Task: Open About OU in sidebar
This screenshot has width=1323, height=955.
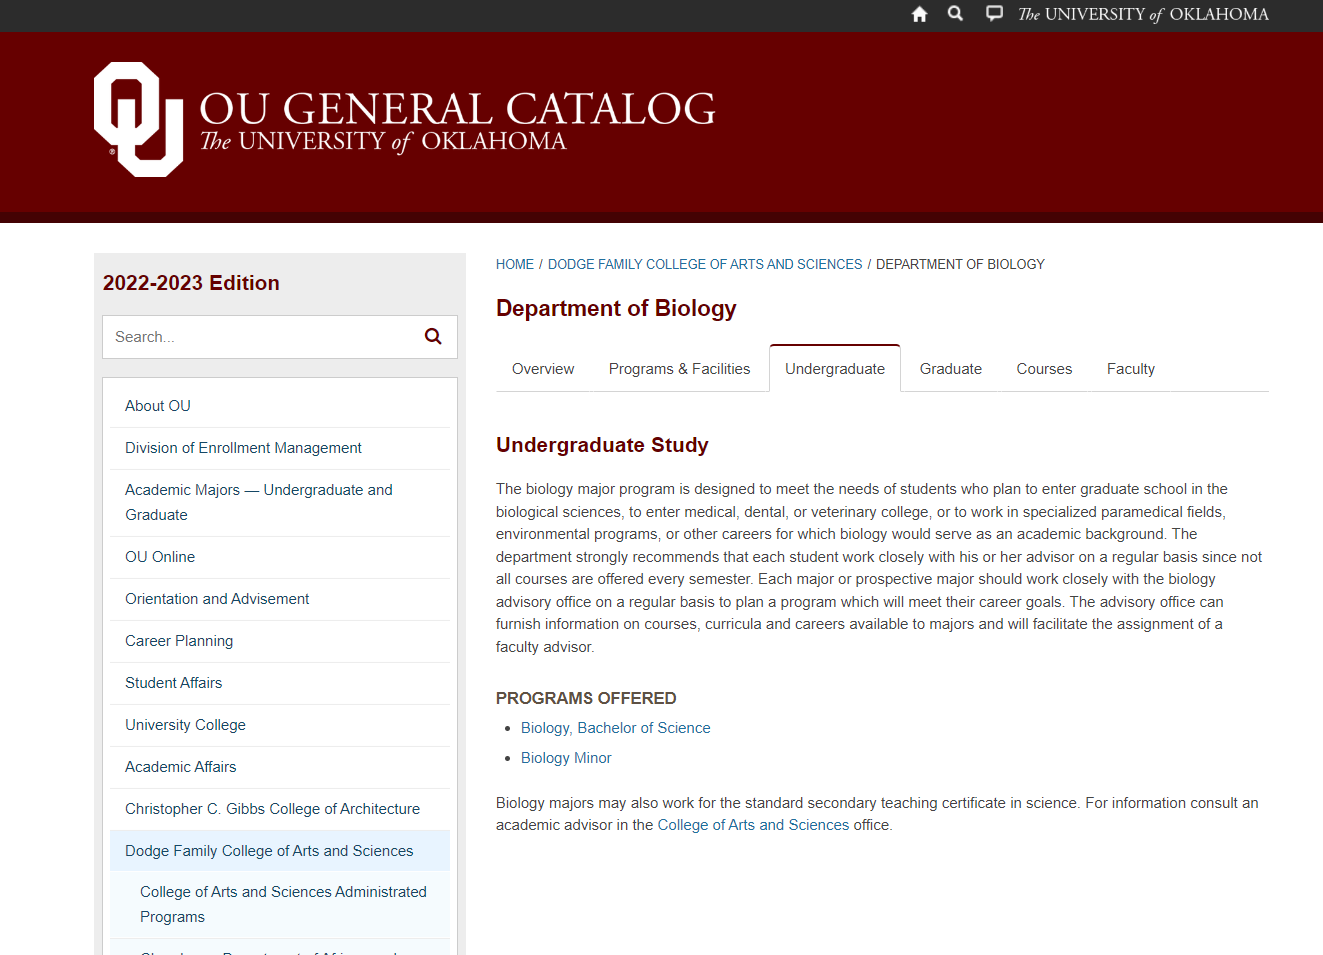Action: [x=280, y=406]
